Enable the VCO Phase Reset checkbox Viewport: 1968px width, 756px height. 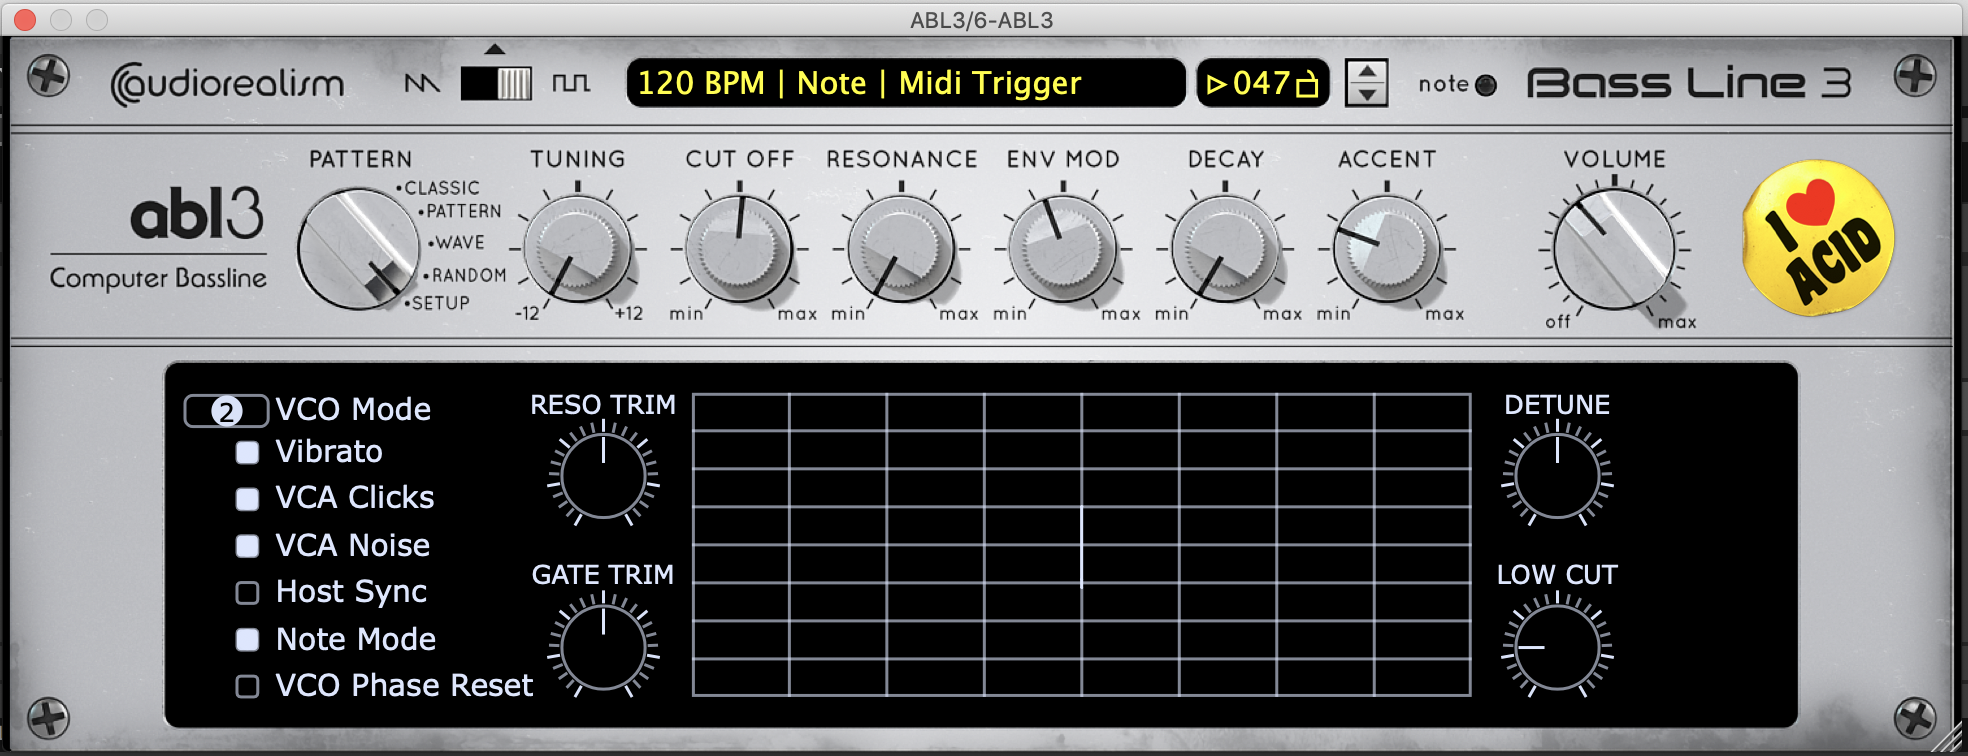click(x=247, y=686)
